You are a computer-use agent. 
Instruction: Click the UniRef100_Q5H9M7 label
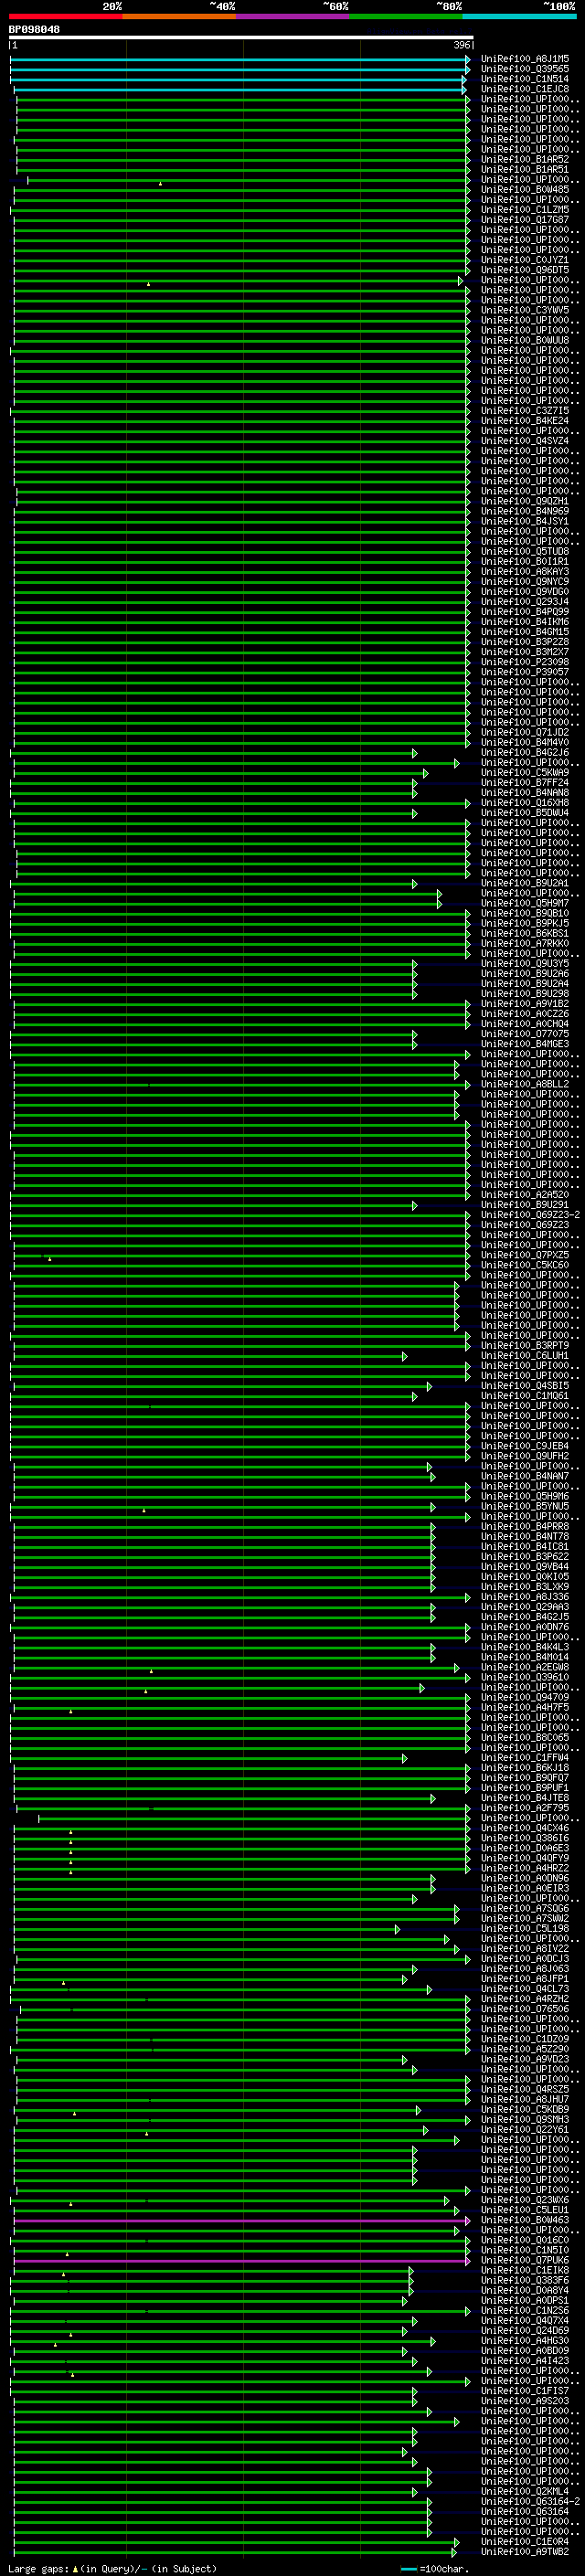(x=525, y=904)
